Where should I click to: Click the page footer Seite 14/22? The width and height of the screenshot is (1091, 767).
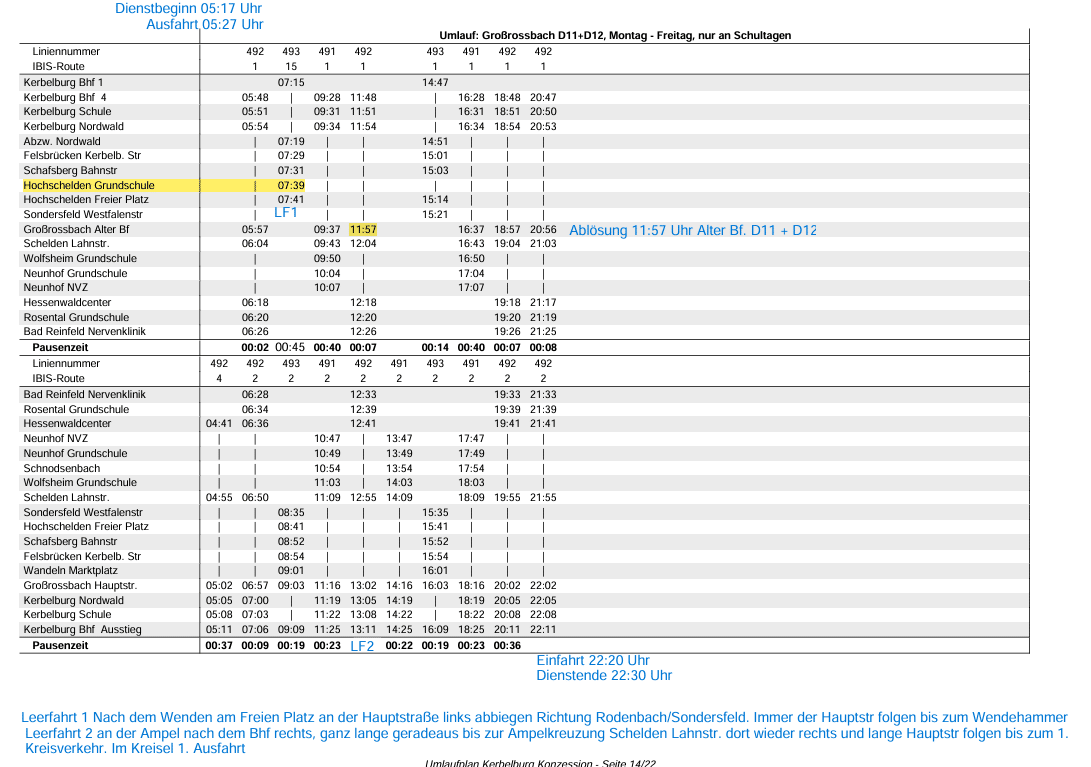[540, 763]
